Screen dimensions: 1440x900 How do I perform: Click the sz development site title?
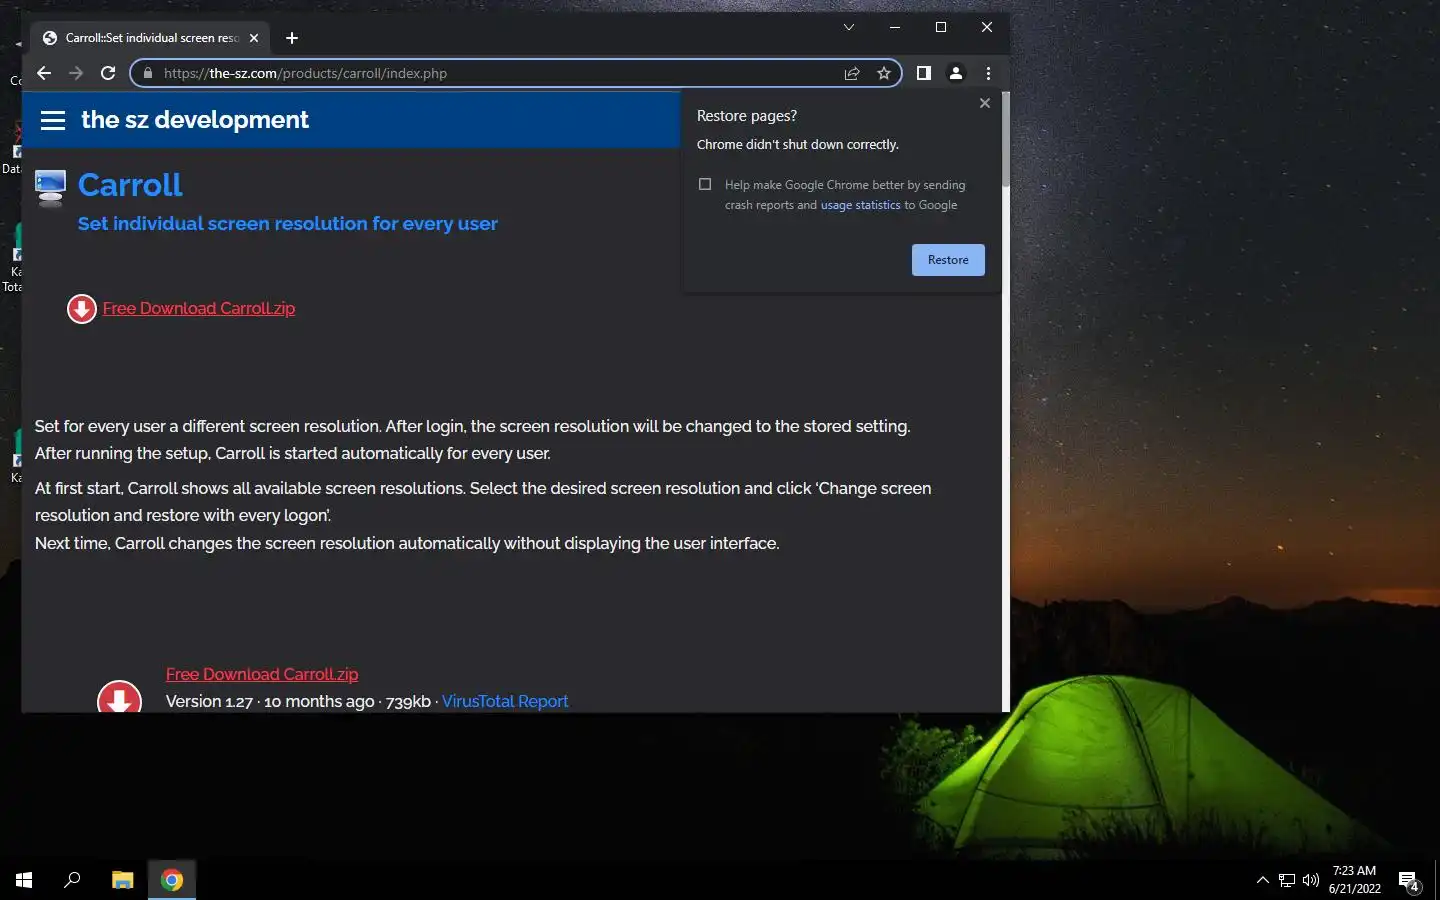click(x=195, y=120)
